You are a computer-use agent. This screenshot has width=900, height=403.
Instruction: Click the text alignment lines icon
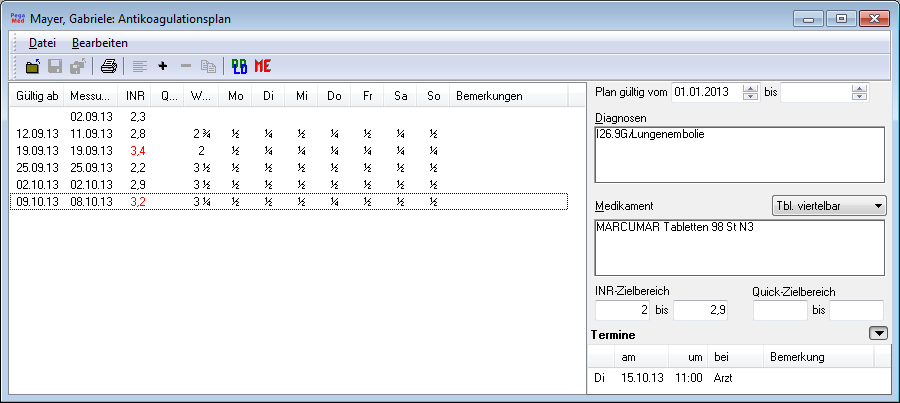[x=139, y=67]
